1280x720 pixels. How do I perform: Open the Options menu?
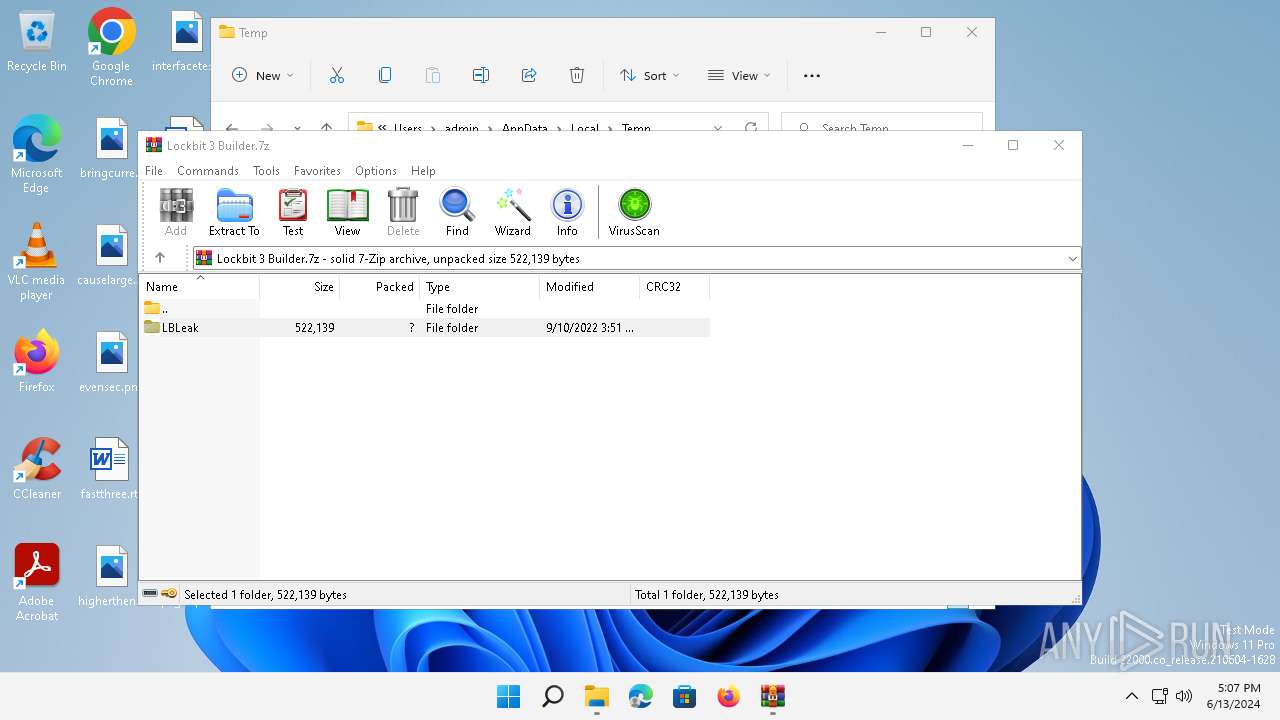click(376, 171)
